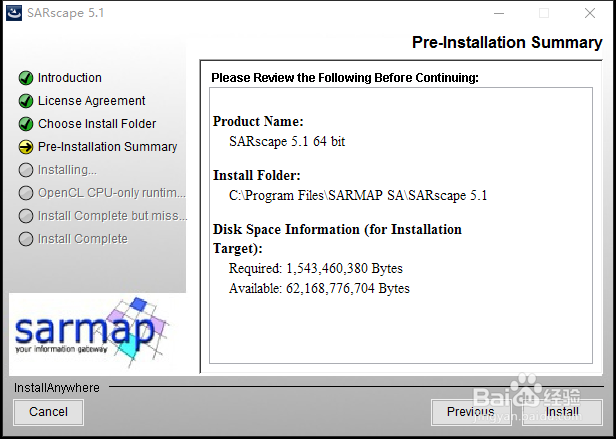Image resolution: width=616 pixels, height=439 pixels.
Task: Click the grey circle beside OpenCL CPU-only runtime
Action: coord(26,193)
